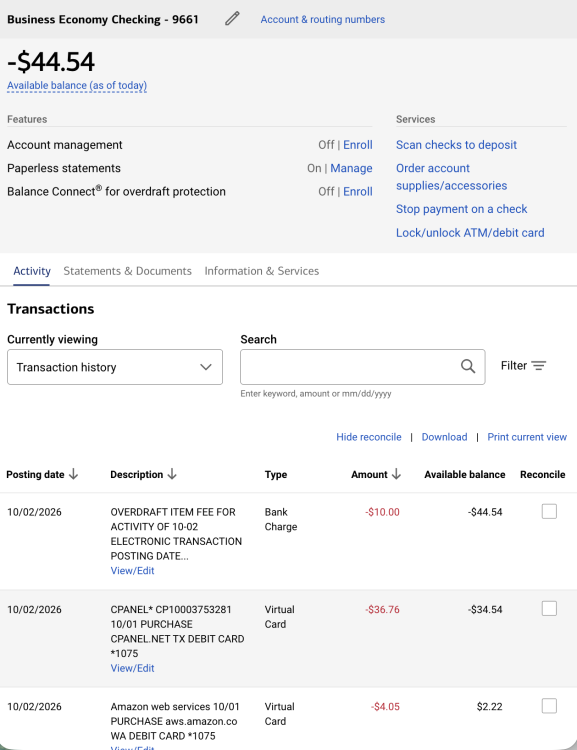577x750 pixels.
Task: Click the OVERDRAFT ITEM FEE description
Action: [176, 534]
